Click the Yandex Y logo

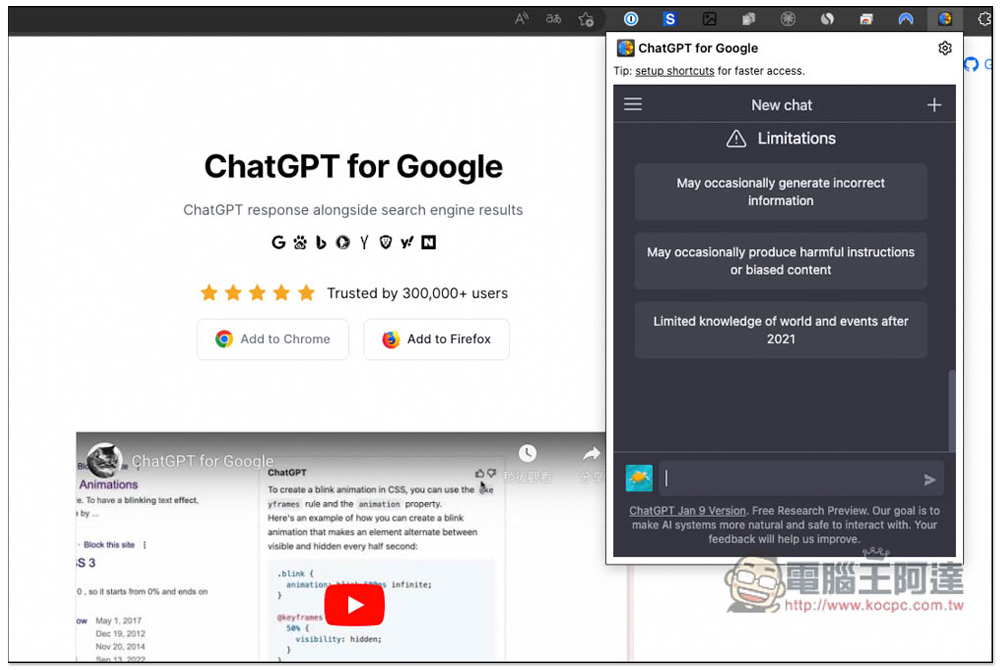point(364,242)
